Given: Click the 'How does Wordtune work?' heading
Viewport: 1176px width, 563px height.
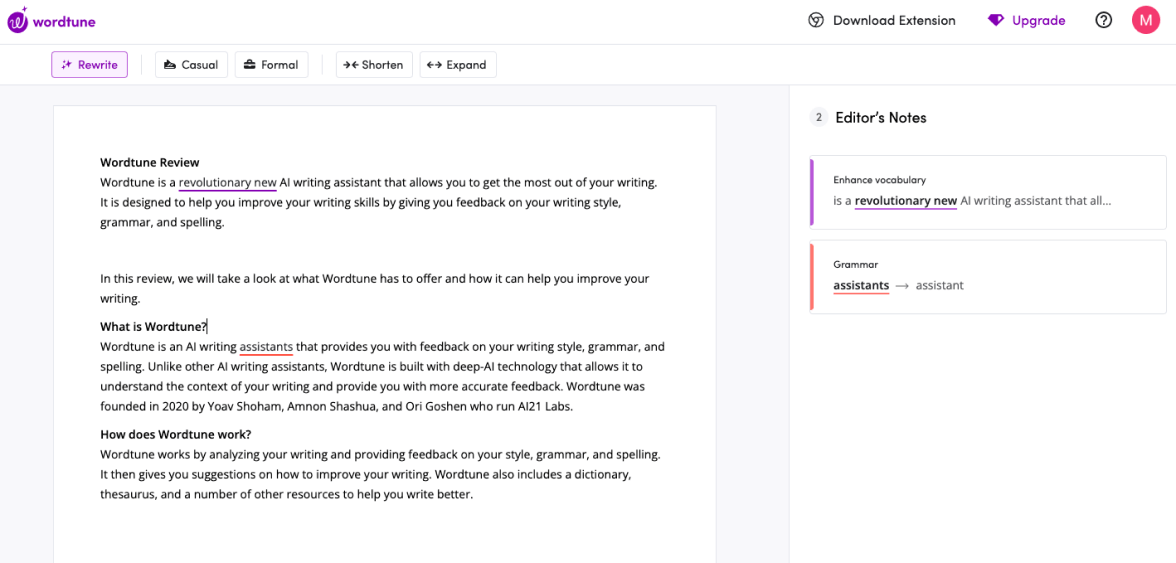Looking at the screenshot, I should pyautogui.click(x=175, y=434).
